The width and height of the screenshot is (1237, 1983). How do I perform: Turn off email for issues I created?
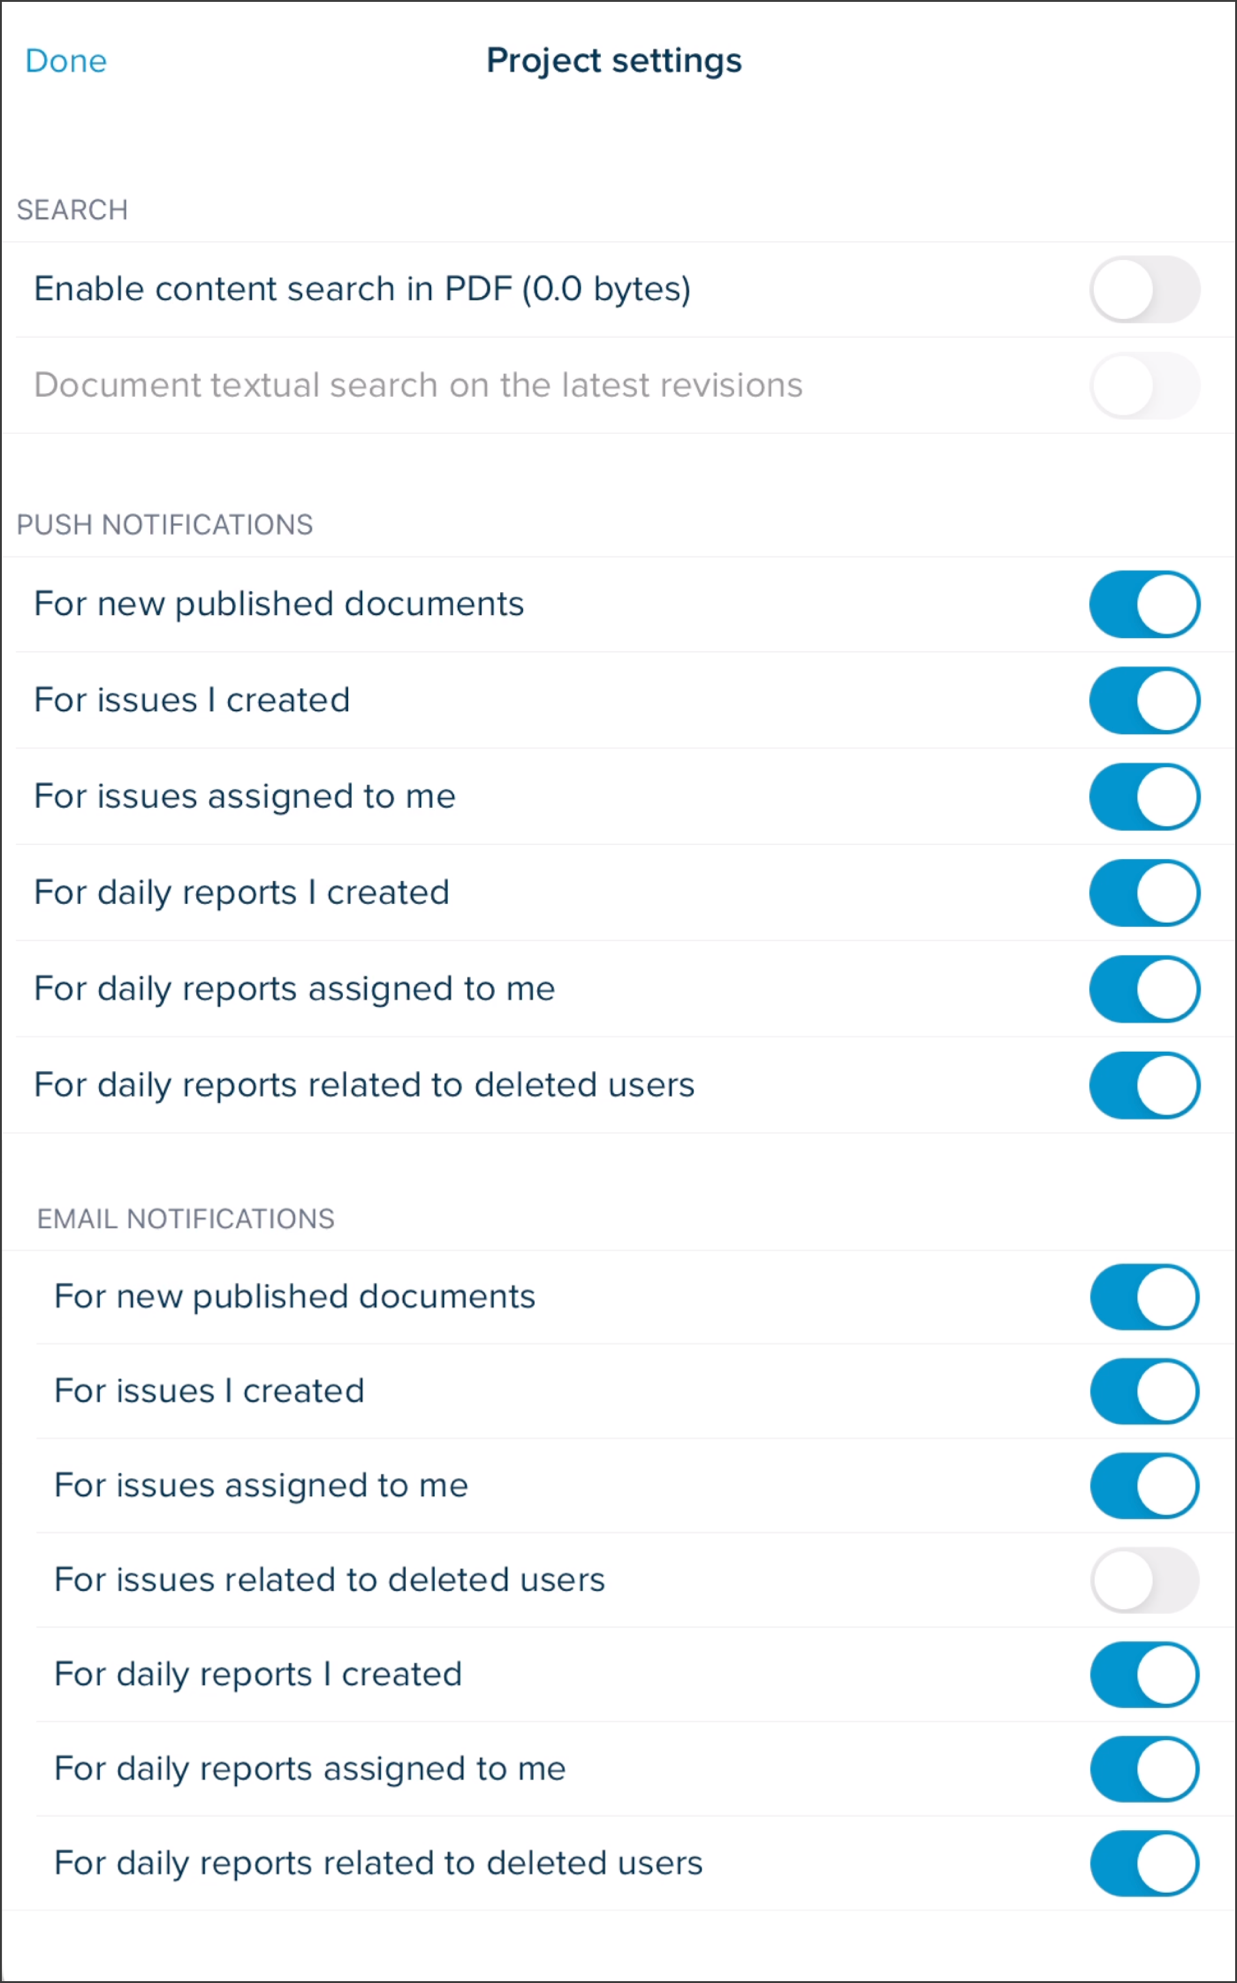1145,1391
